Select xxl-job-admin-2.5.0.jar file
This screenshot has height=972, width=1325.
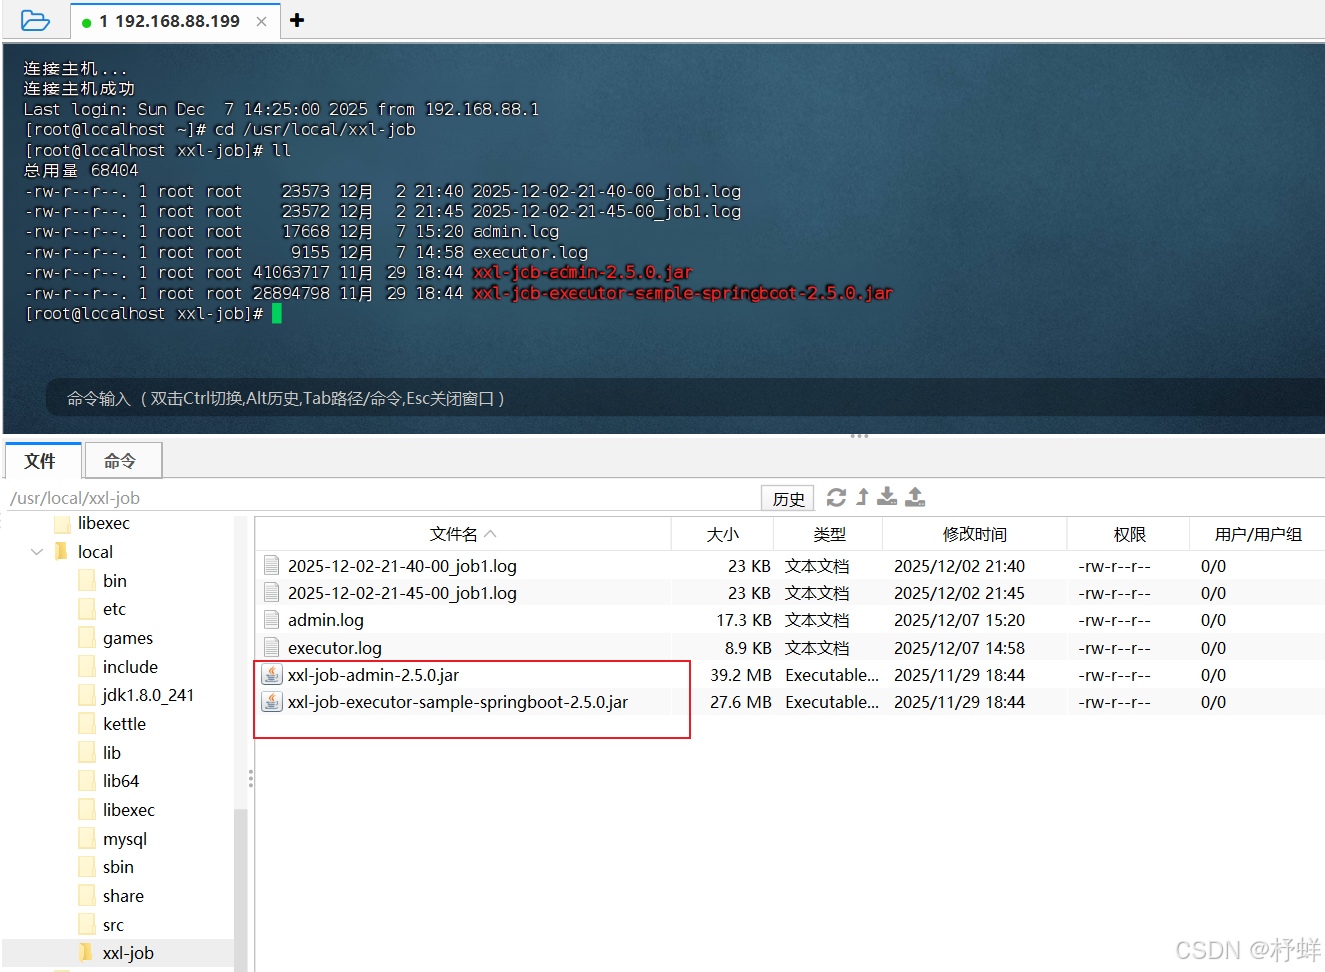click(x=373, y=675)
